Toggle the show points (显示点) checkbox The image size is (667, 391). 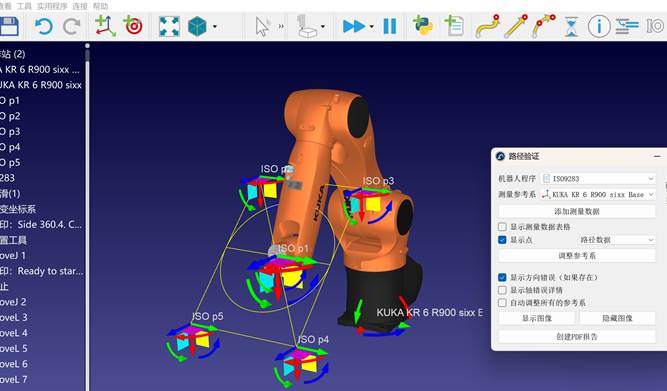click(x=502, y=240)
